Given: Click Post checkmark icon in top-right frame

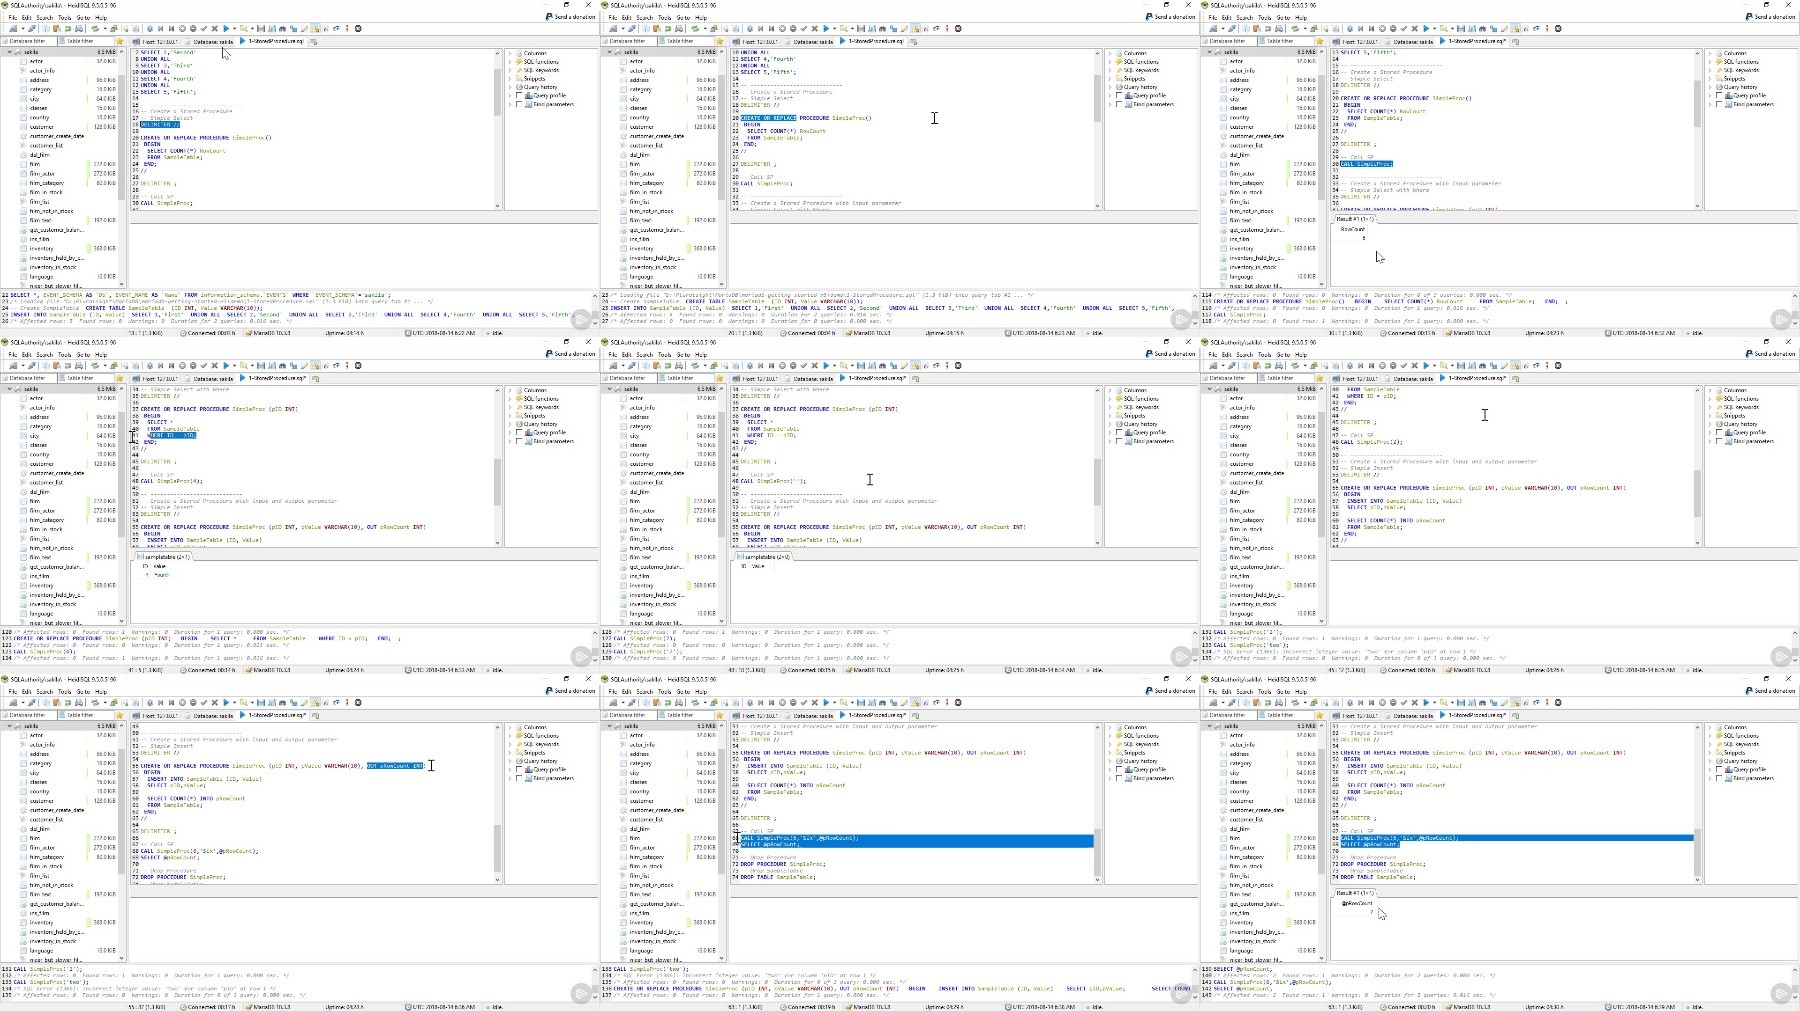Looking at the screenshot, I should pyautogui.click(x=1404, y=28).
